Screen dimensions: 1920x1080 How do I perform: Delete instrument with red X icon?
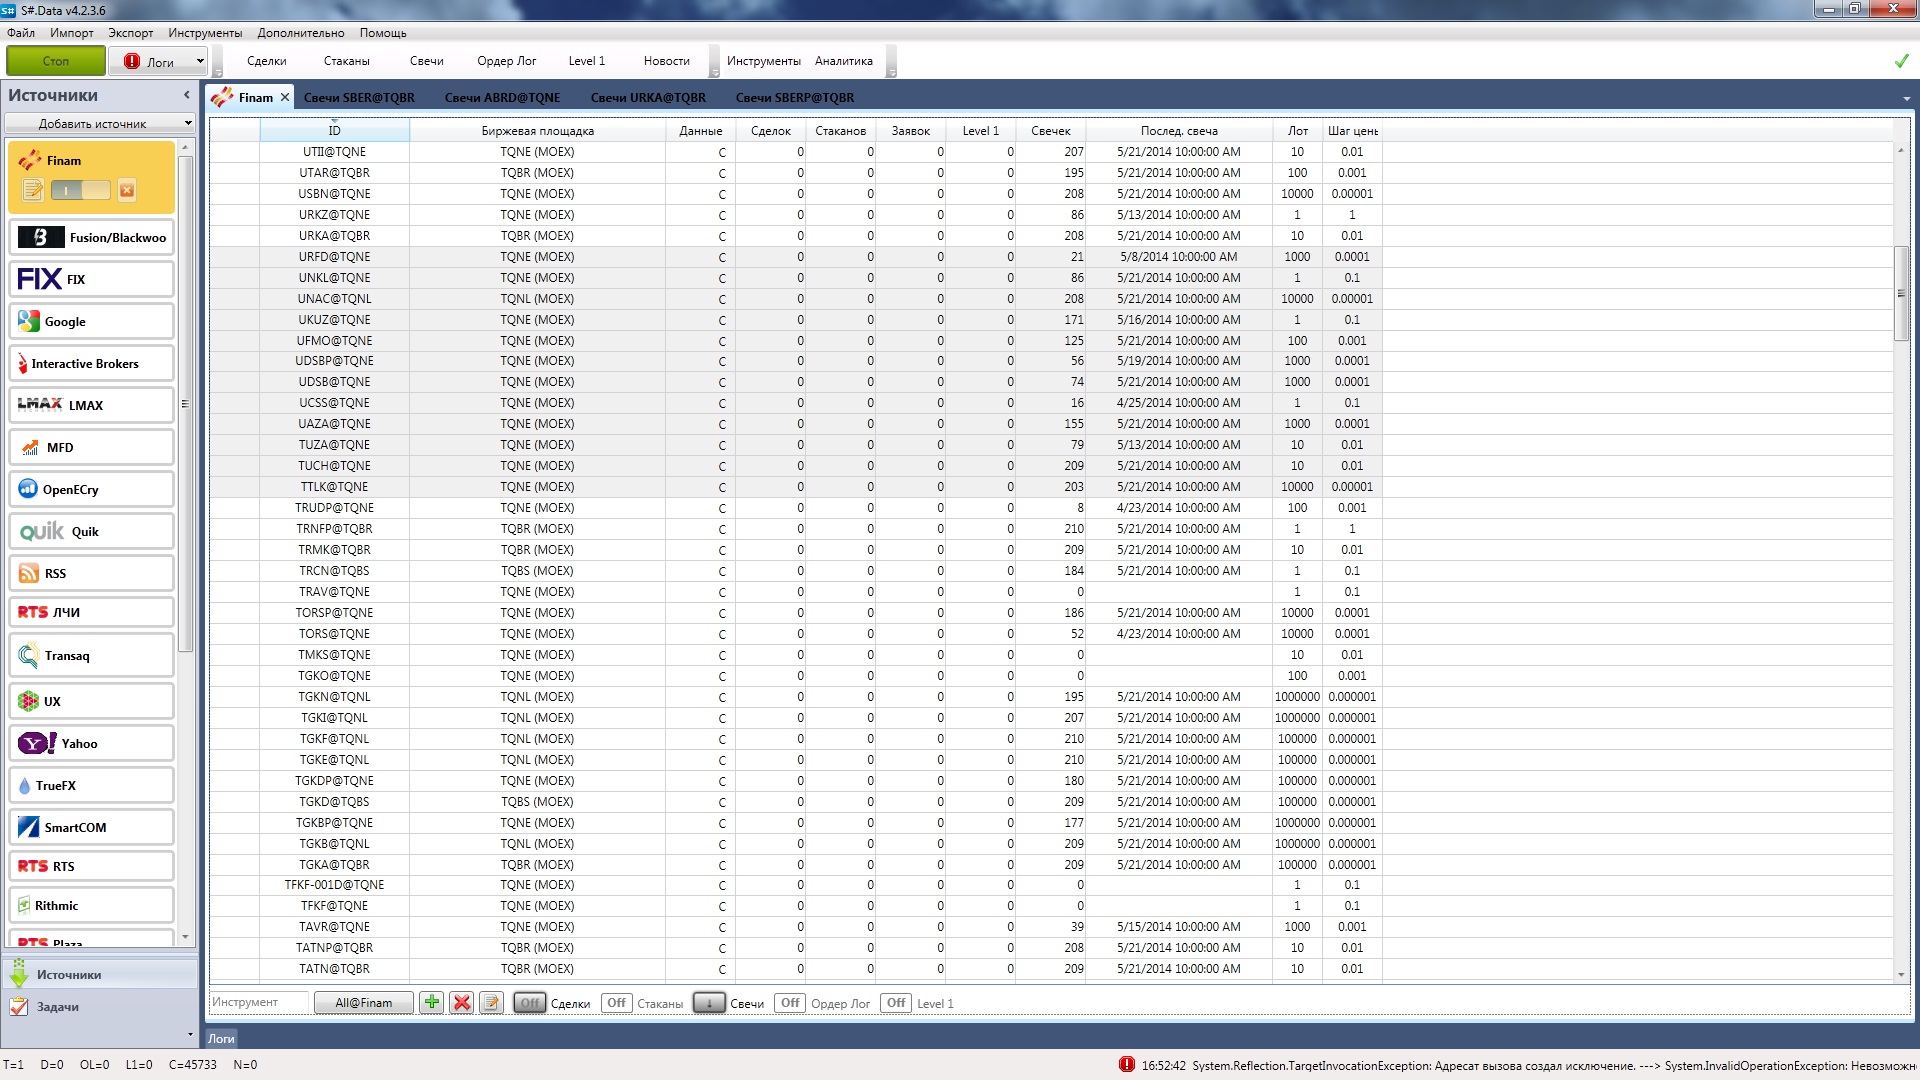(461, 1003)
